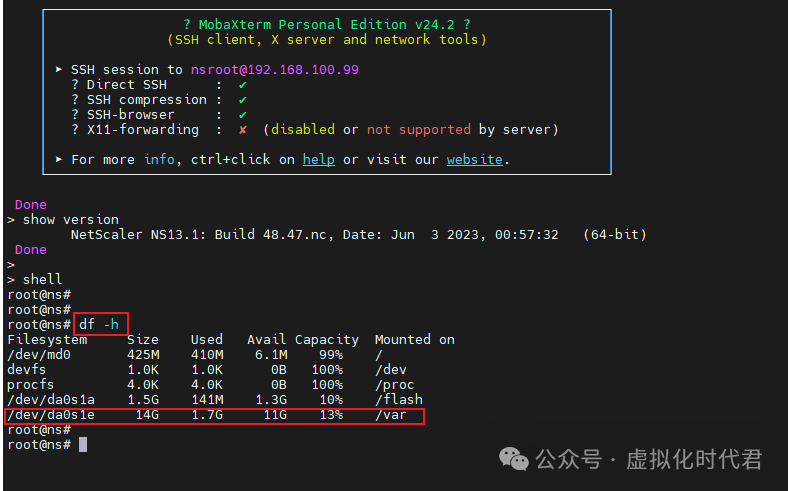Image resolution: width=788 pixels, height=491 pixels.
Task: Click the 99% capacity value
Action: tap(331, 355)
